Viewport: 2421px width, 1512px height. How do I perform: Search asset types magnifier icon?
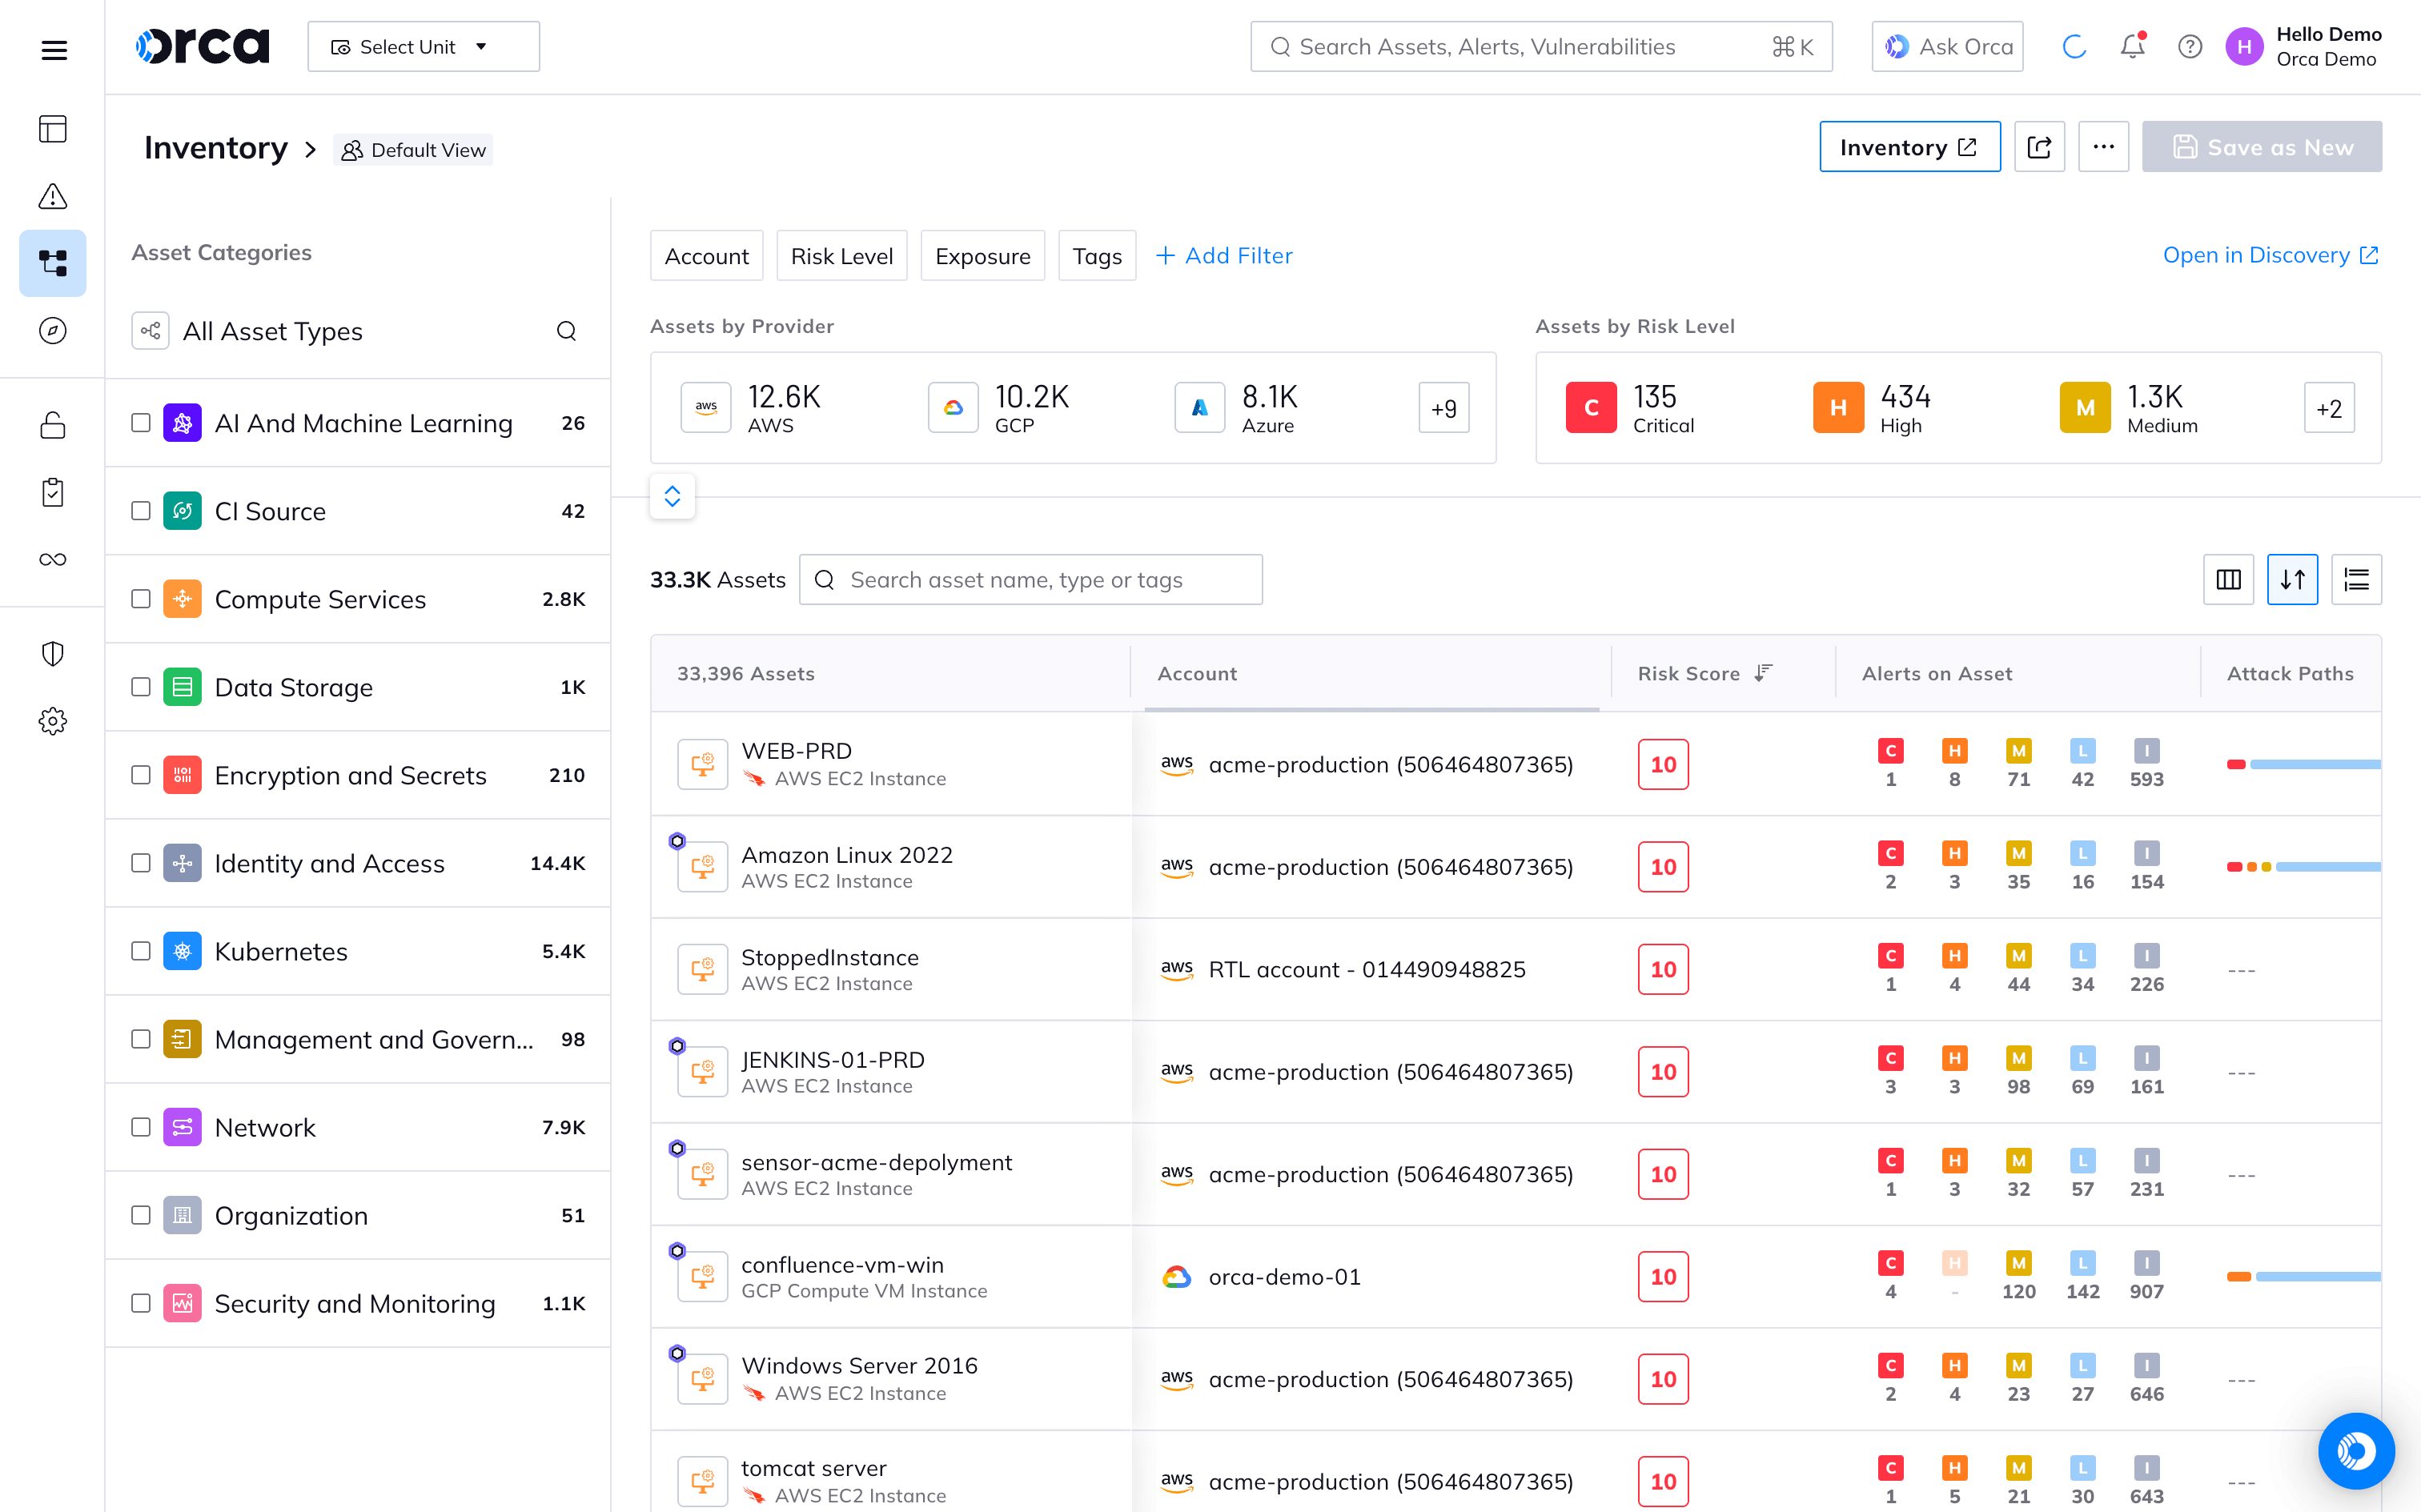(x=566, y=331)
